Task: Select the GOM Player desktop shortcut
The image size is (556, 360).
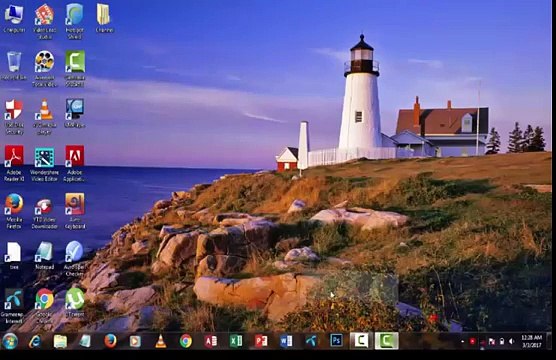Action: coord(75,113)
